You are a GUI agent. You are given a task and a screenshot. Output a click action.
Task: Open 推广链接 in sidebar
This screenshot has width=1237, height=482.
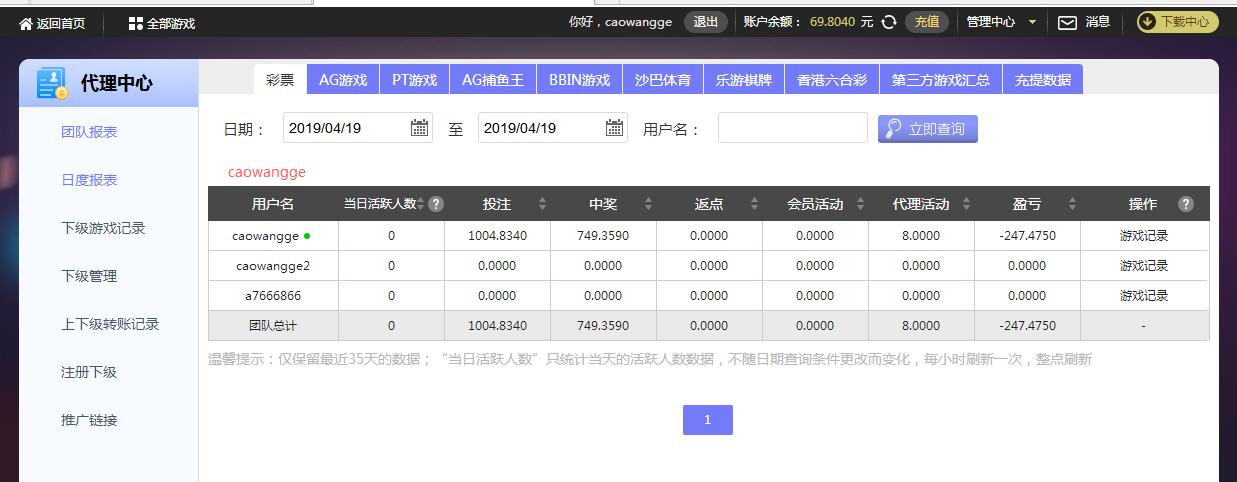(x=89, y=420)
